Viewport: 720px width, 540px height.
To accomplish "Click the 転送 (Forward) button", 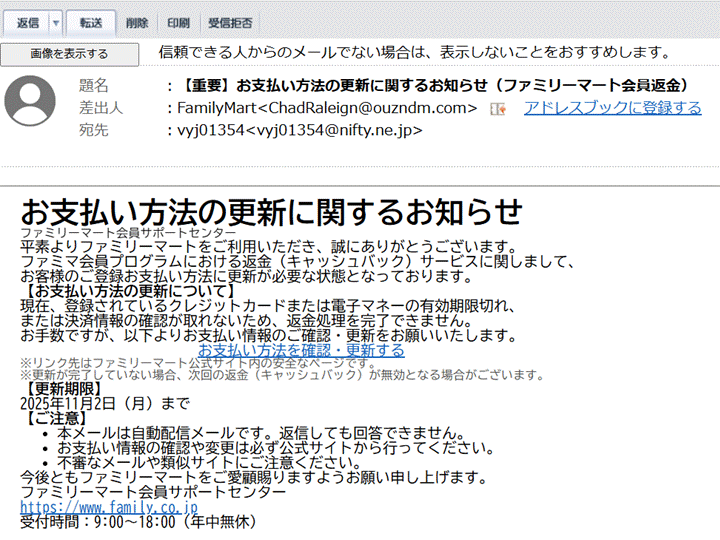I will click(91, 23).
